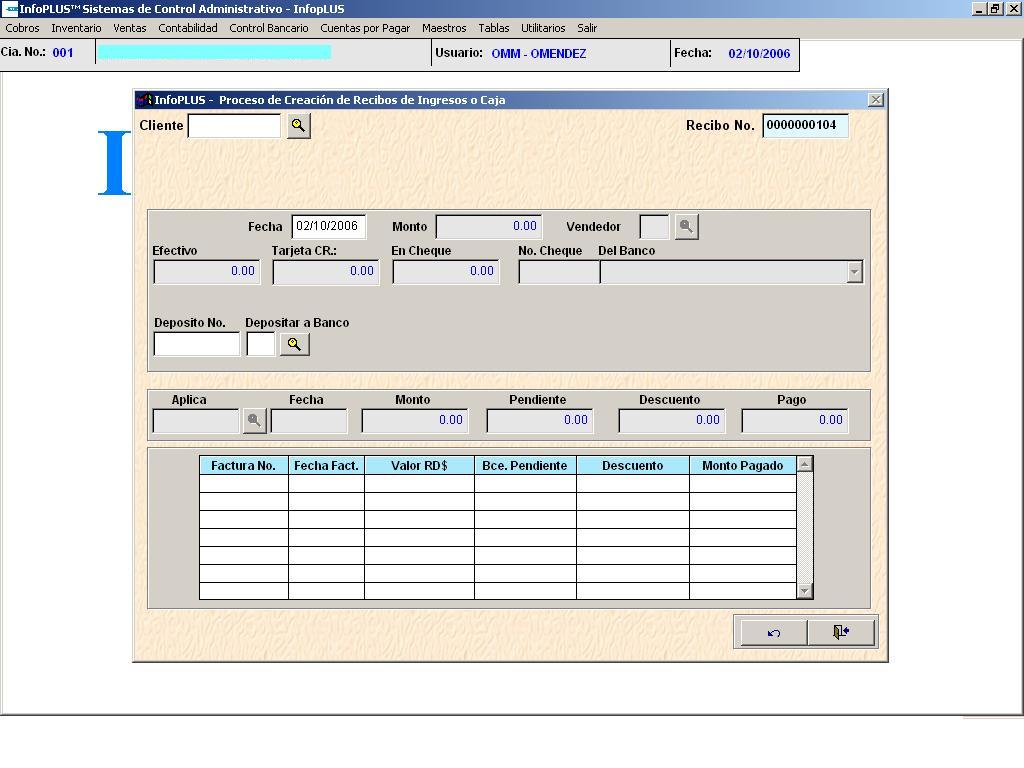Click the header date 02/10/2006
Screen dimensions: 1024x768
point(759,54)
